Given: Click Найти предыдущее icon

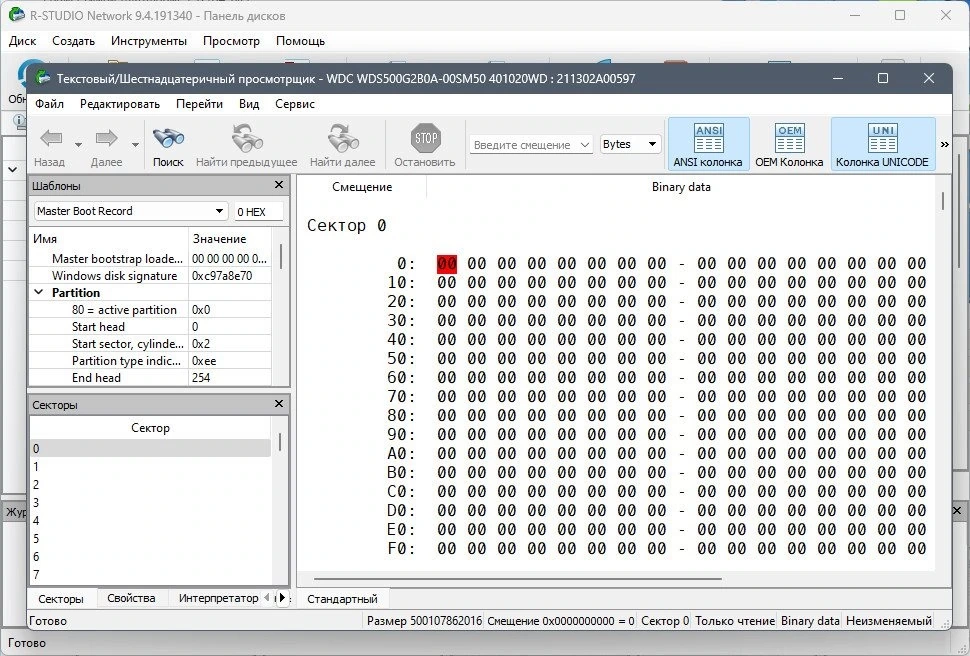Looking at the screenshot, I should coord(247,139).
